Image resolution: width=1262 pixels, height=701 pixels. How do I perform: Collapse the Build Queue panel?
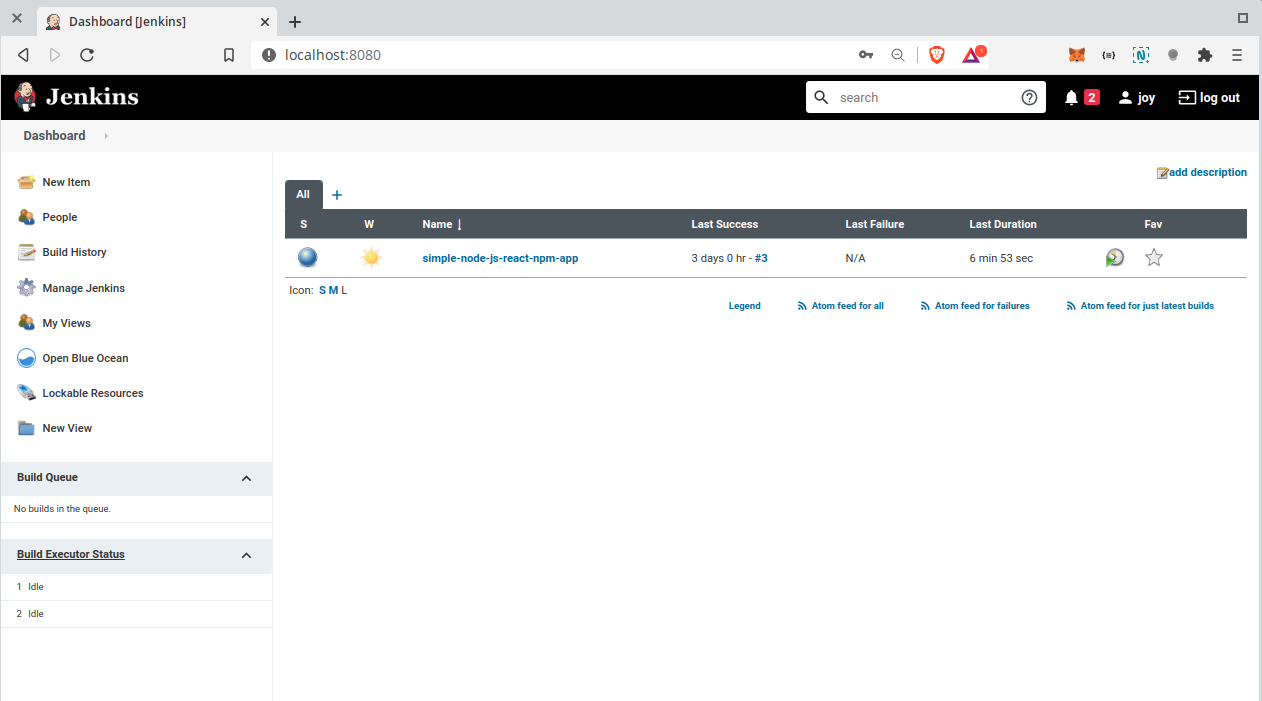[x=246, y=478]
